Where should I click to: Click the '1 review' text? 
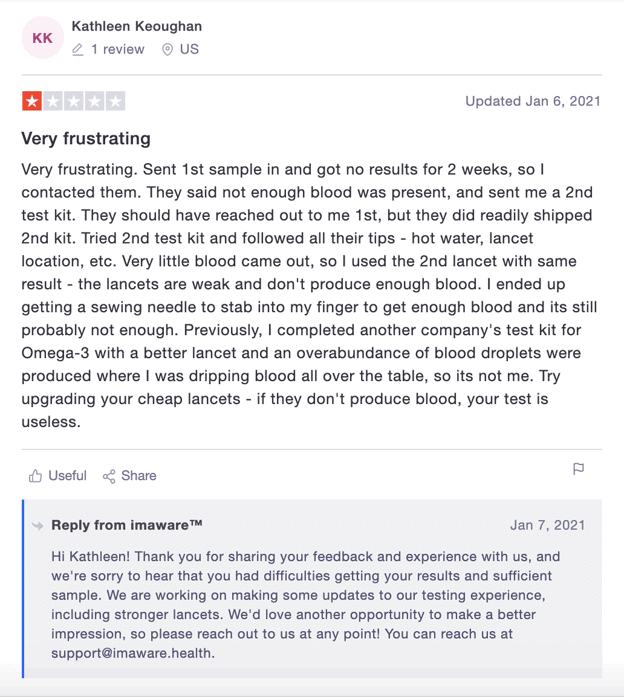click(x=118, y=49)
